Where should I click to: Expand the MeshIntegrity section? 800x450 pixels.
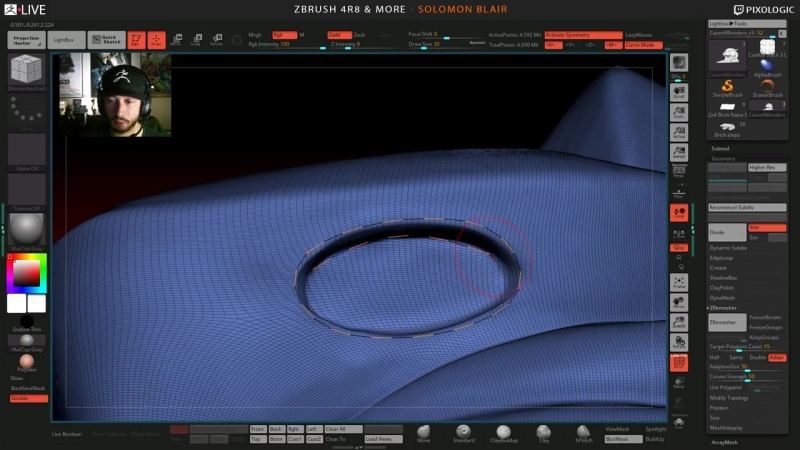click(x=726, y=428)
